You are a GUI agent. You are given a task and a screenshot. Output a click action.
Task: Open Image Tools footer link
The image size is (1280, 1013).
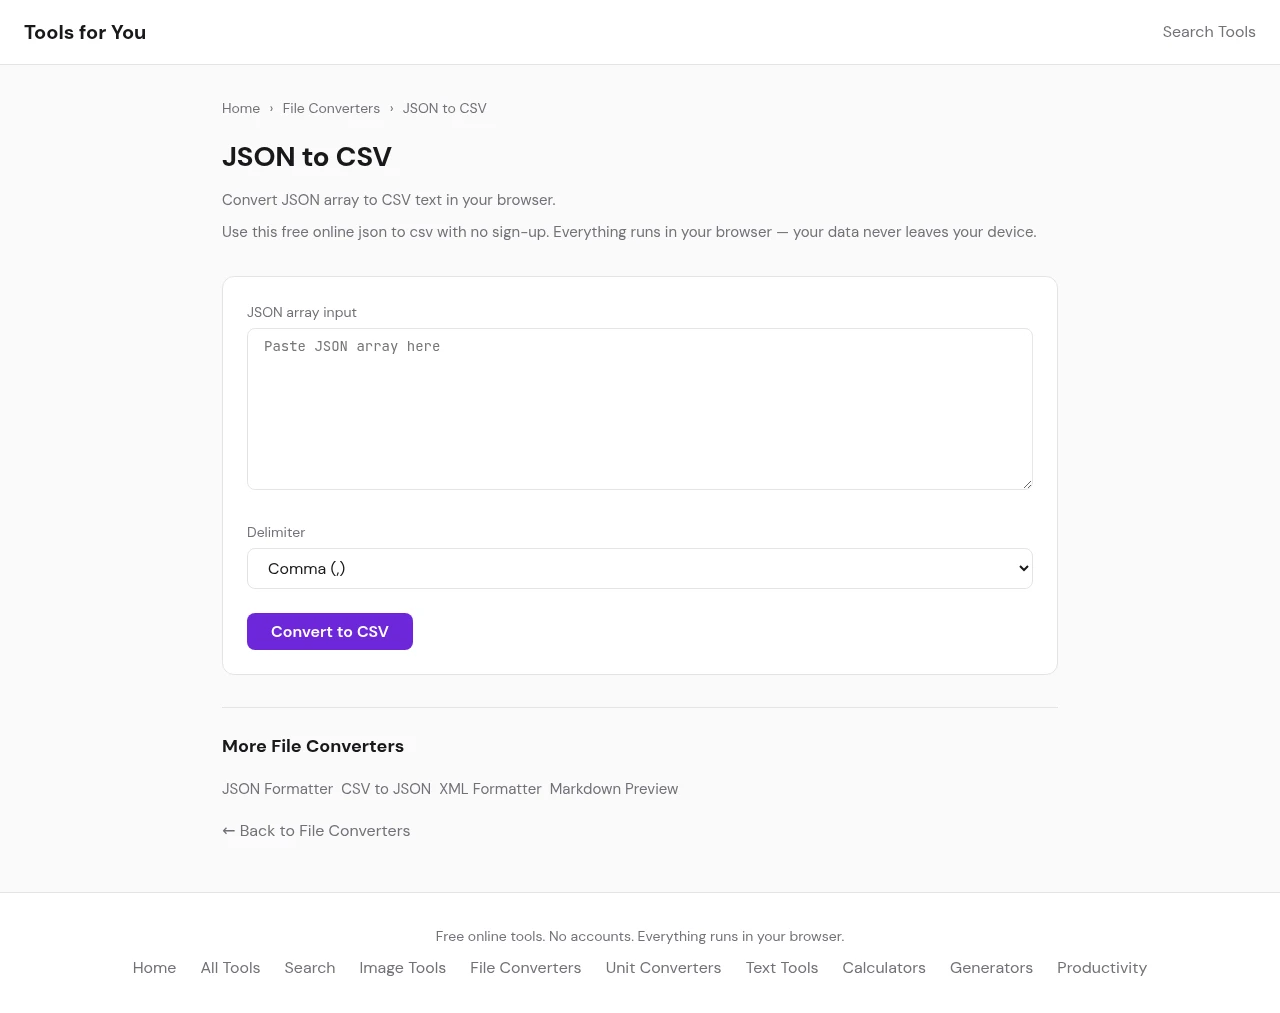402,968
